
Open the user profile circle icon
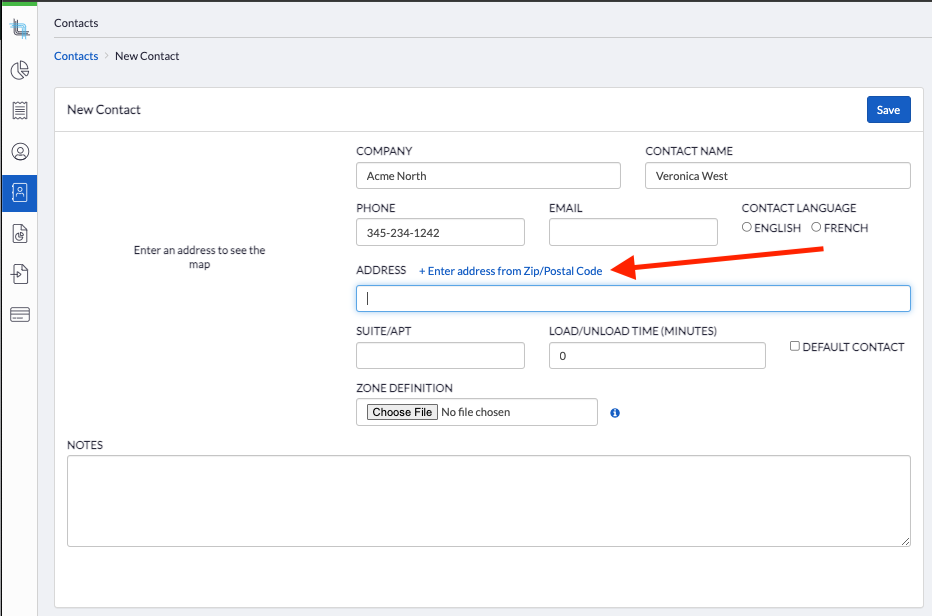click(20, 152)
